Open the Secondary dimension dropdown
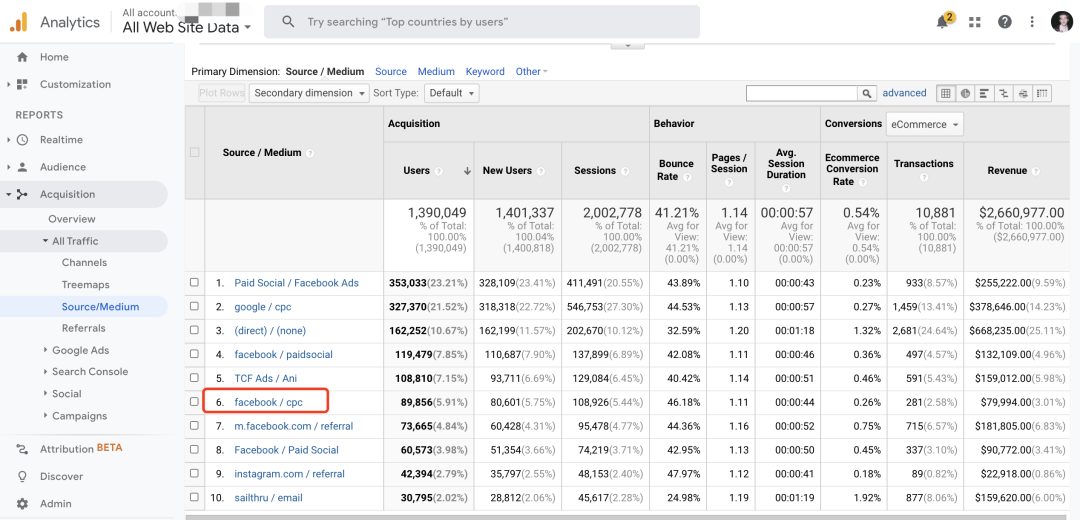The image size is (1080, 520). pos(309,93)
